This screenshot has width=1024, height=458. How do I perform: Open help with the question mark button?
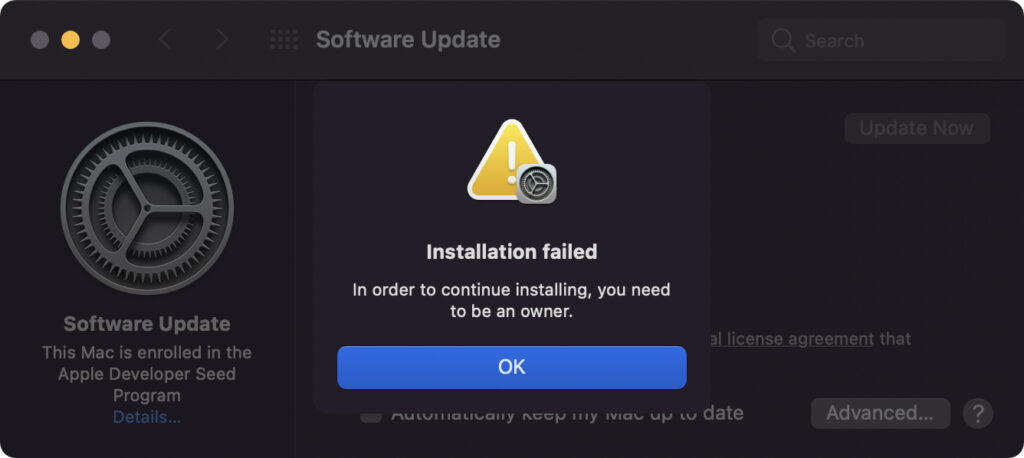[x=977, y=413]
